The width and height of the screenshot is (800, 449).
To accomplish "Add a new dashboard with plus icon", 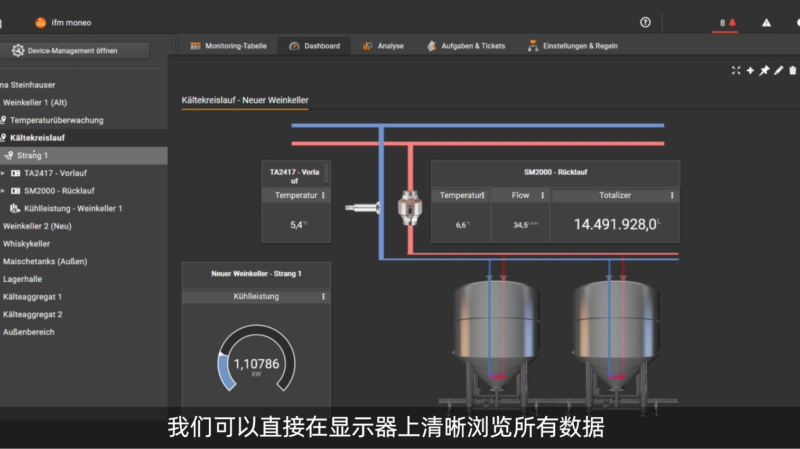I will tap(750, 70).
